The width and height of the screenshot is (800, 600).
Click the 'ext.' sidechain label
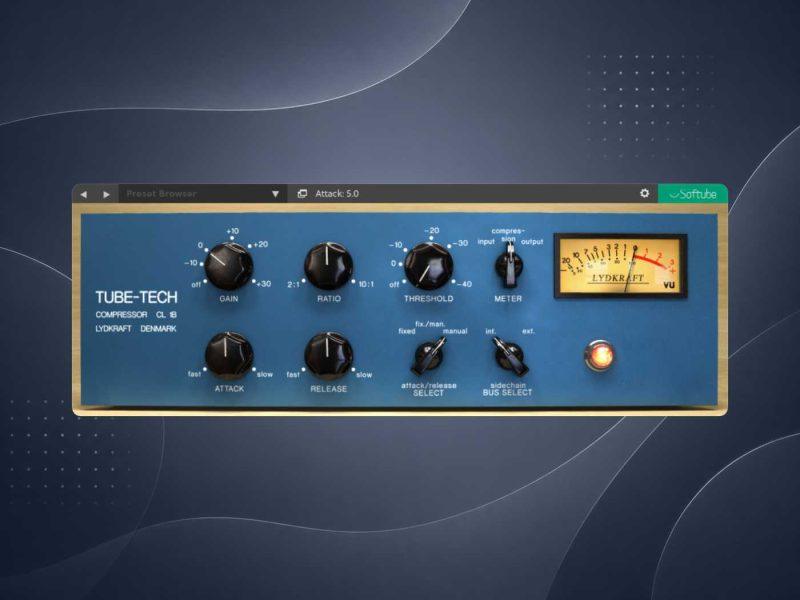(529, 331)
